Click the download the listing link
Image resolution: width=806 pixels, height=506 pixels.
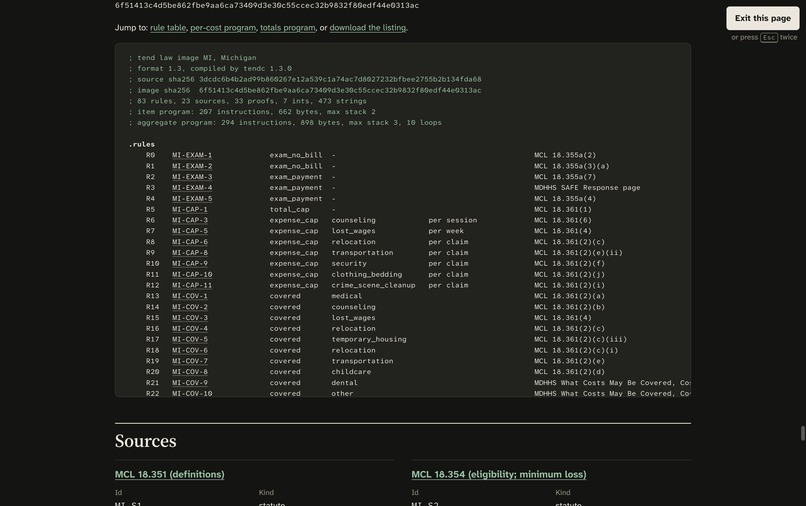[368, 28]
